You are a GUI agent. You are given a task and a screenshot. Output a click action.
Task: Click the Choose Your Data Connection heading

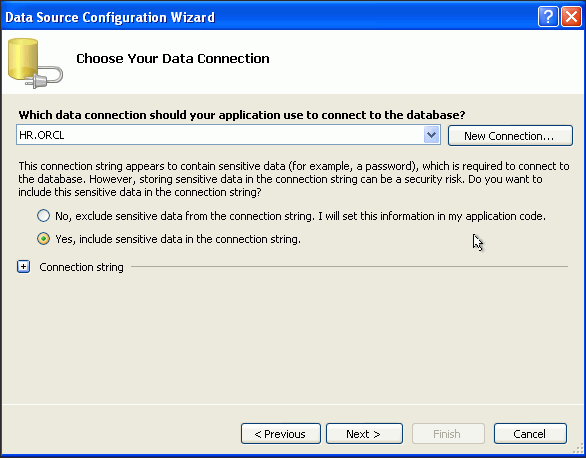pos(173,59)
